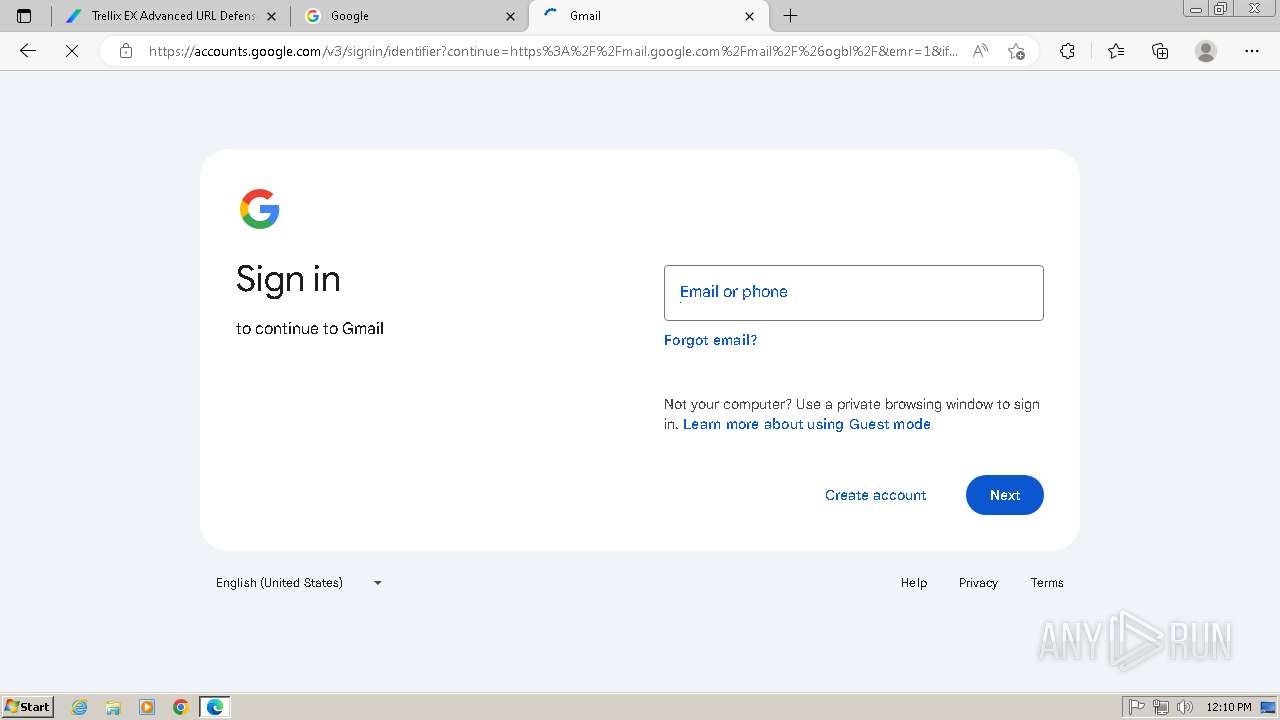The height and width of the screenshot is (720, 1280).
Task: Click the address bar URL
Action: (553, 51)
